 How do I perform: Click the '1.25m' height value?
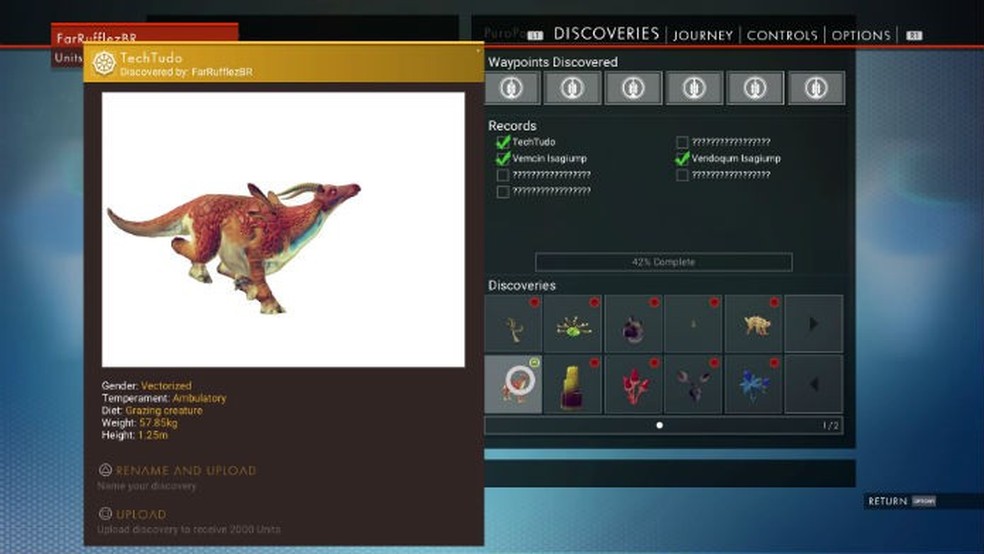tap(152, 435)
